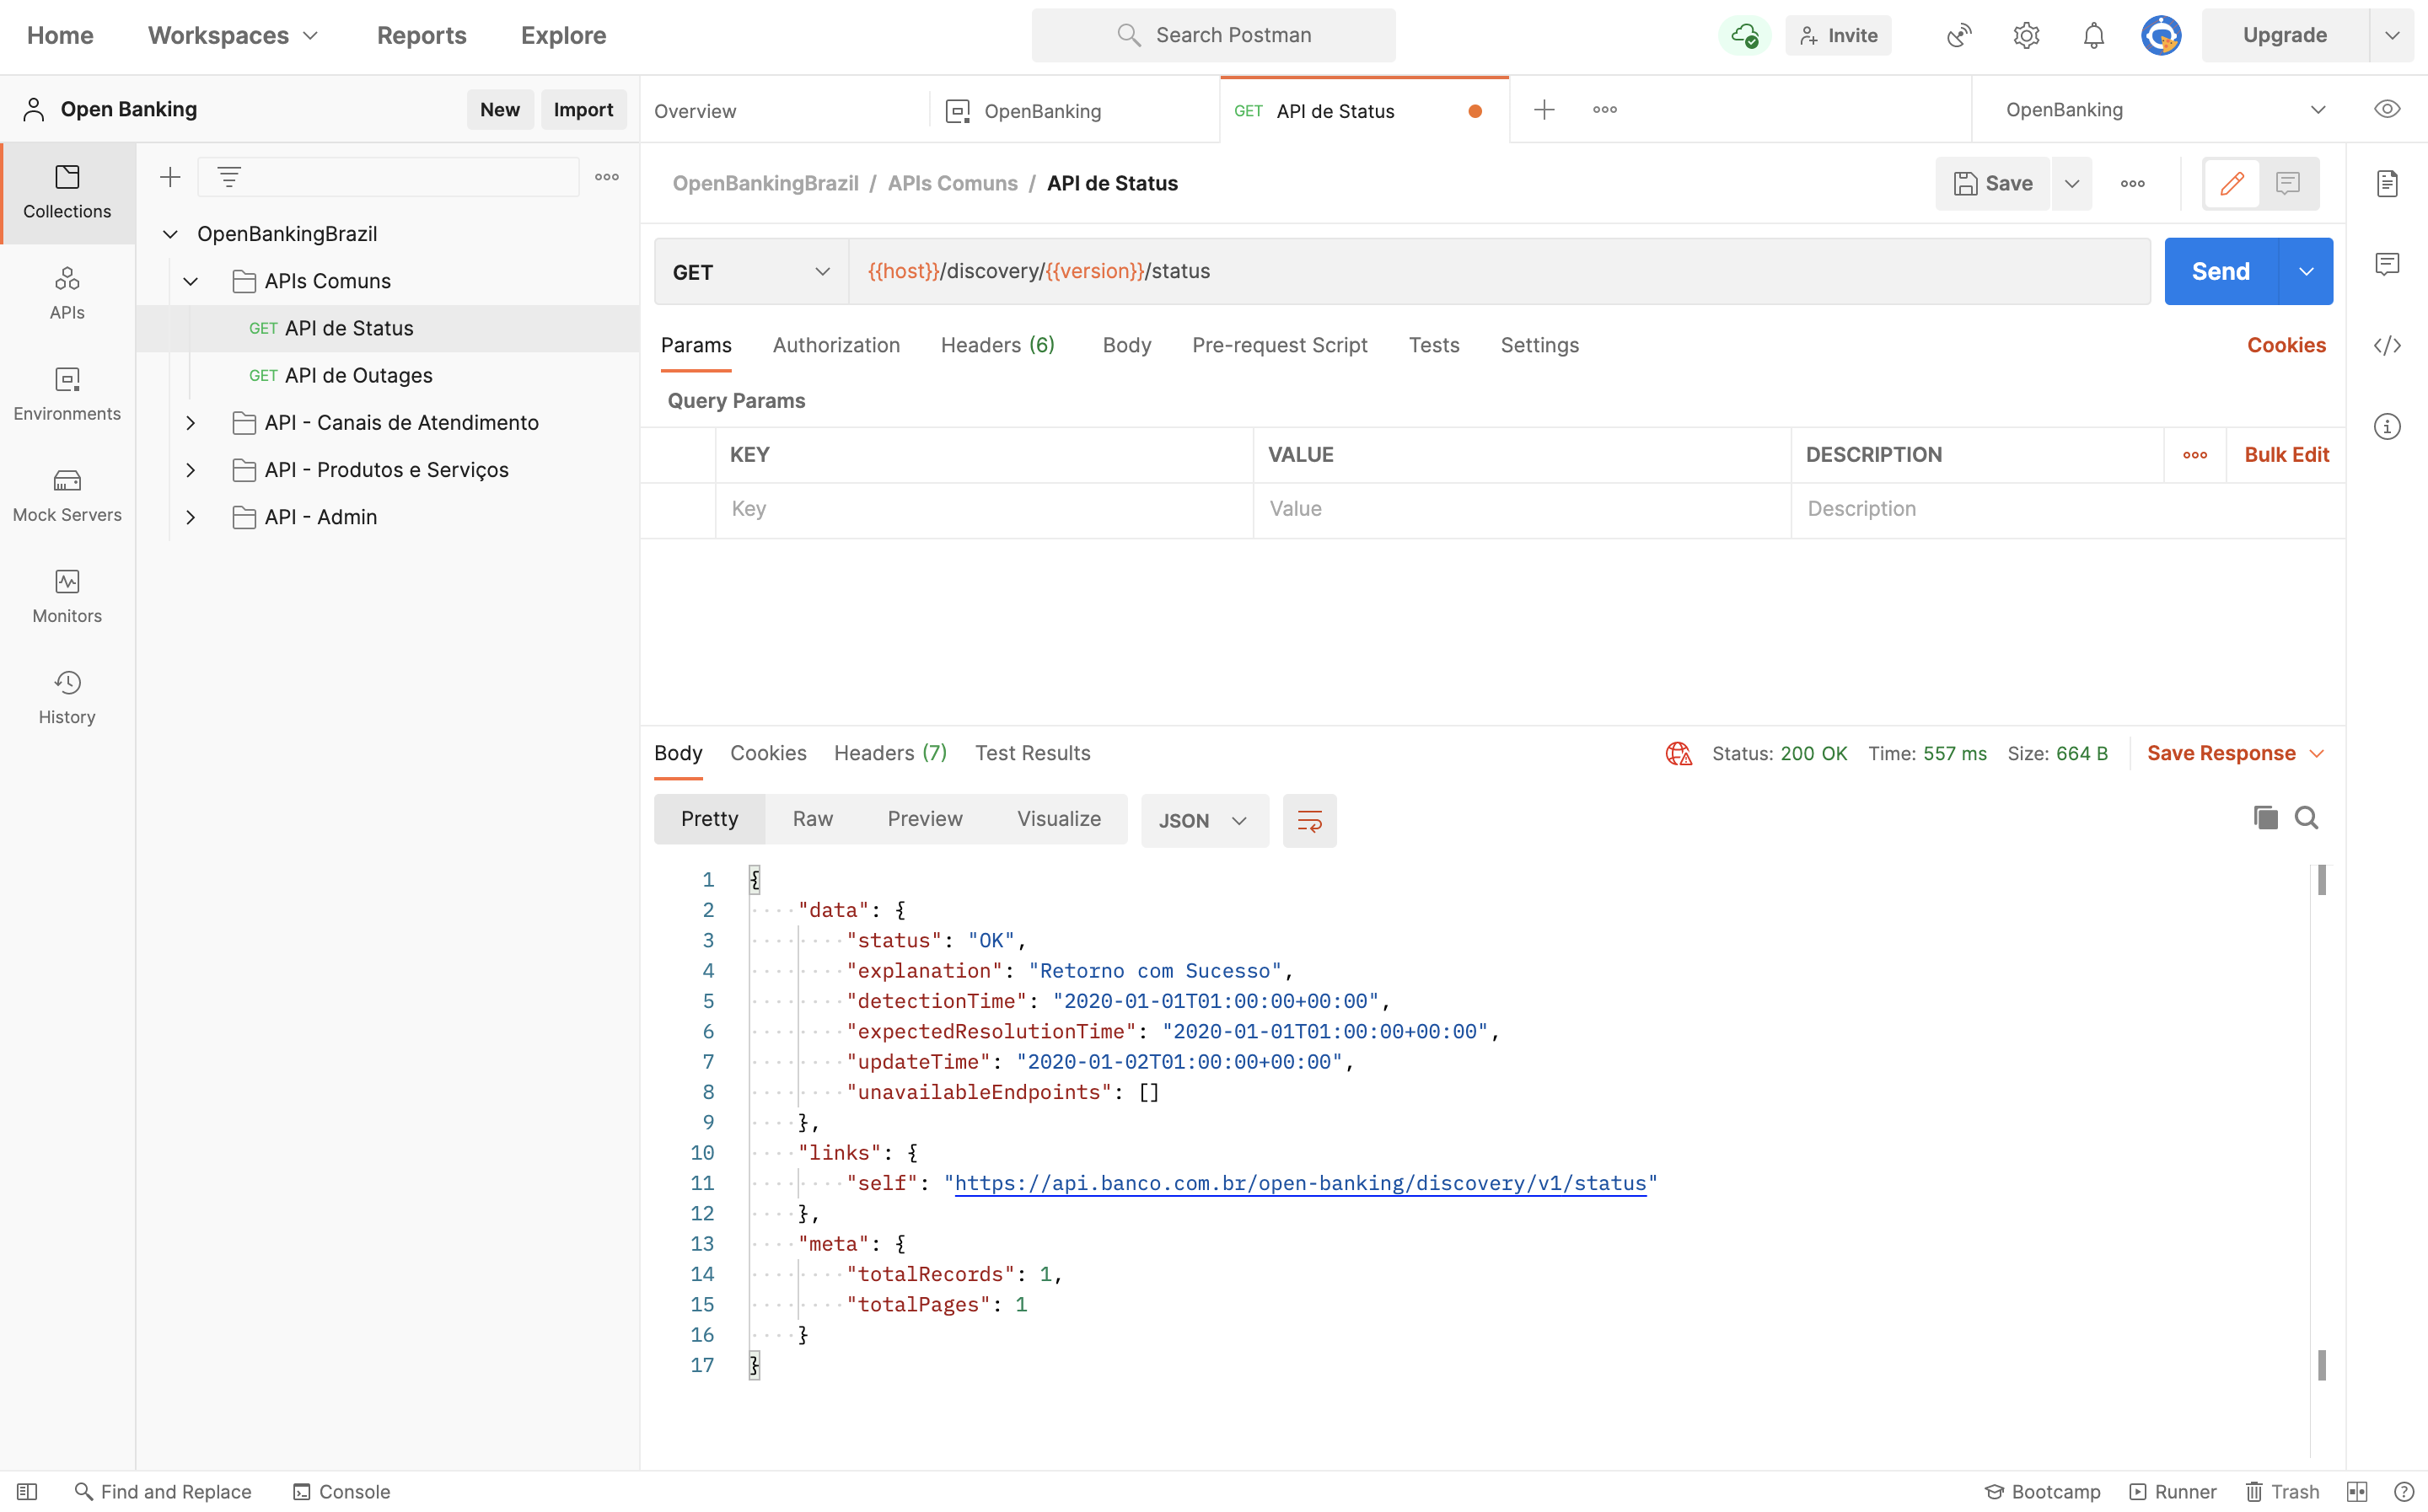Search within the response body
The image size is (2428, 1512).
pos(2306,818)
